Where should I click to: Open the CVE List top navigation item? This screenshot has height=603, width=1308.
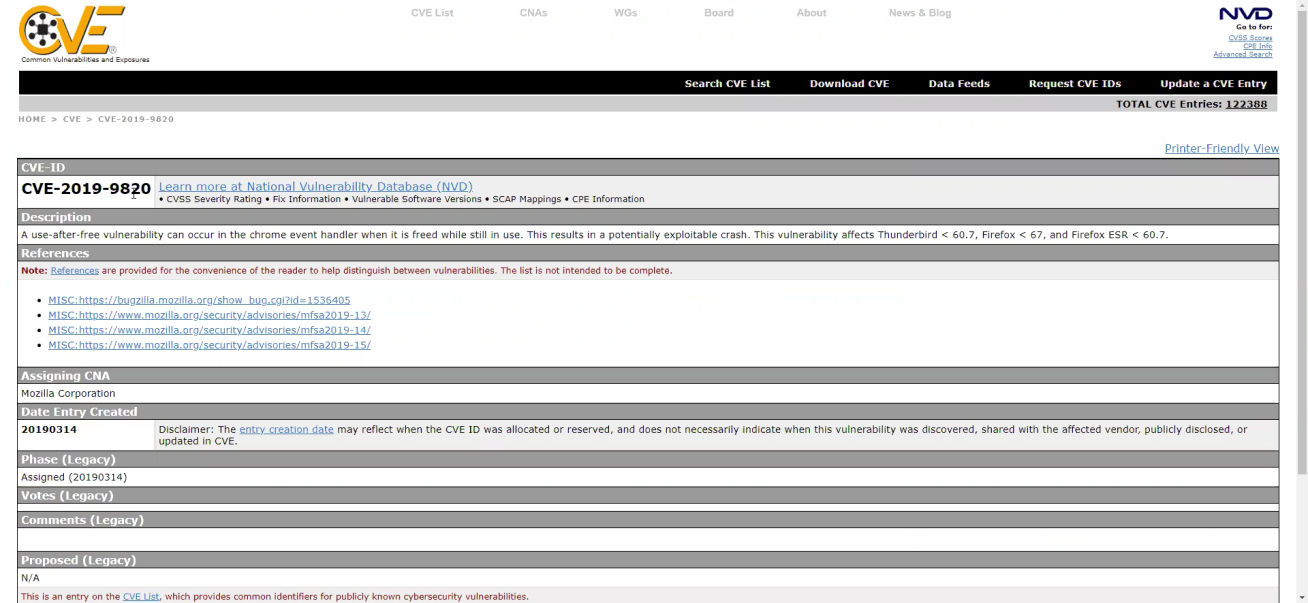pyautogui.click(x=431, y=13)
